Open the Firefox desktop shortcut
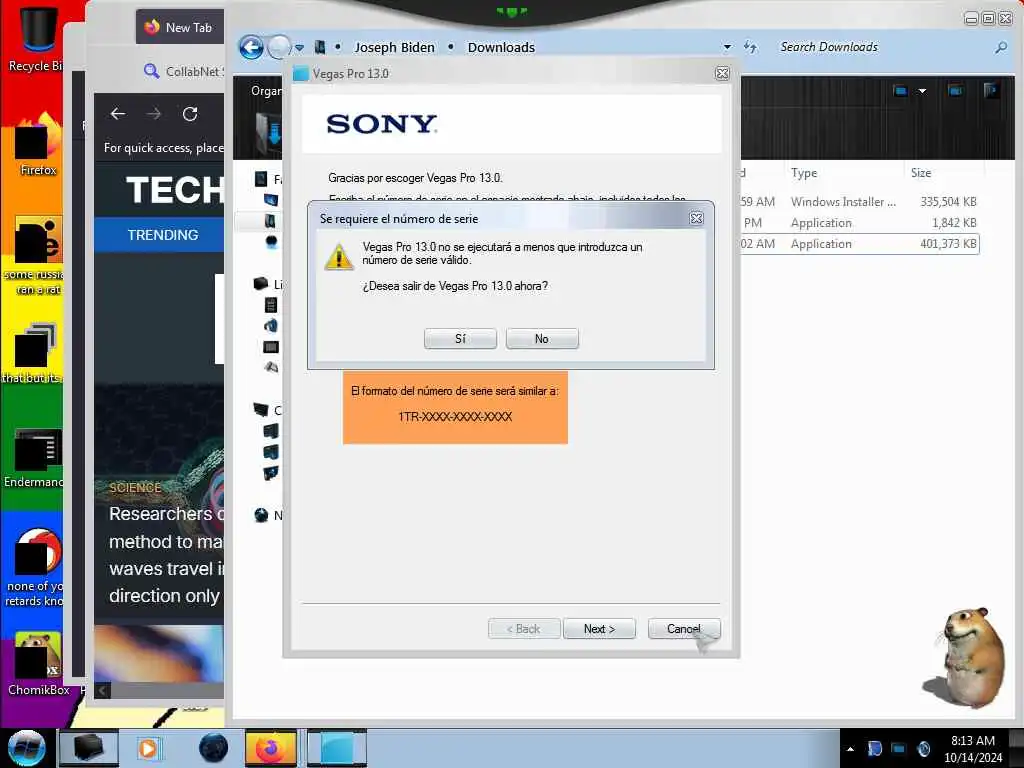Screen dimensions: 1024x768 click(37, 145)
